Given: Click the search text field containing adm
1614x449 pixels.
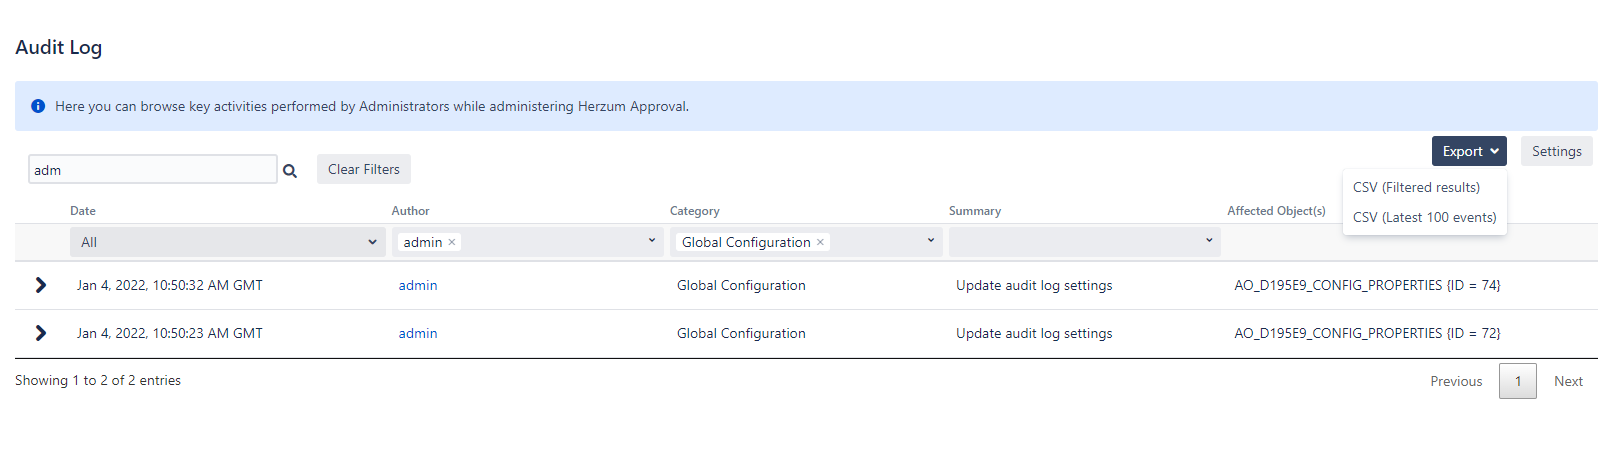Looking at the screenshot, I should [152, 170].
